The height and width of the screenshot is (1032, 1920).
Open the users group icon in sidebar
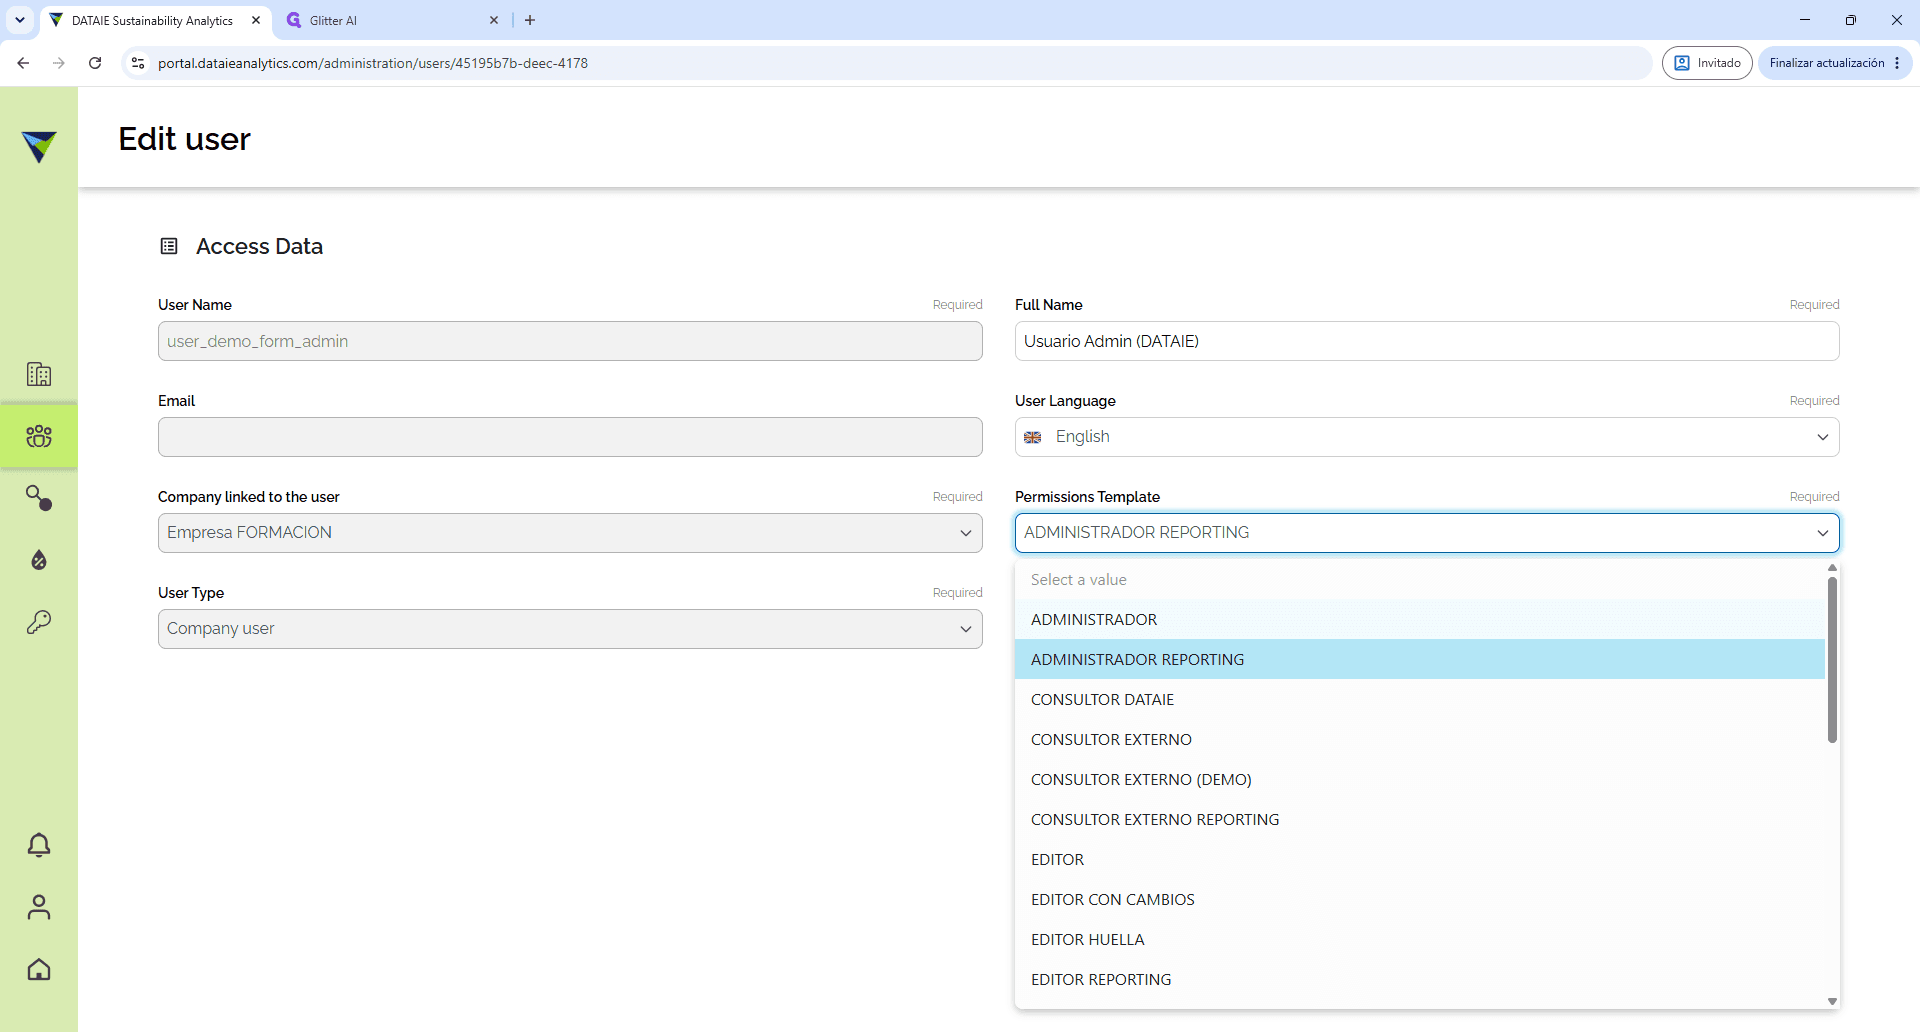point(39,436)
